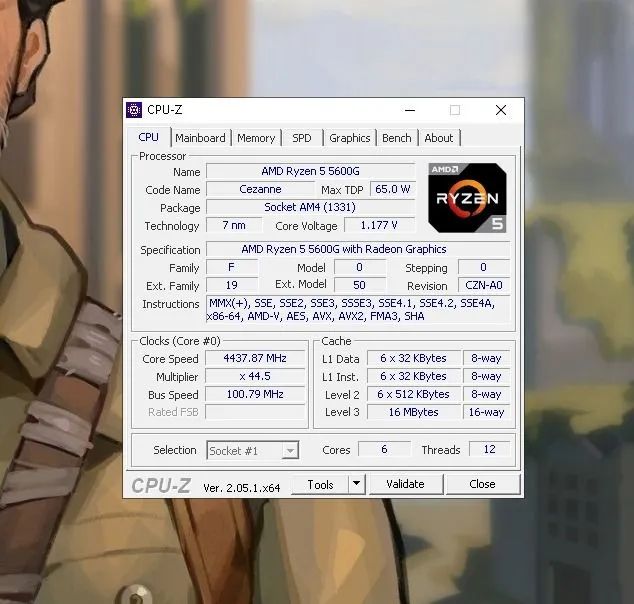Click the version text Ver. 2.05.1.x64

coord(242,488)
